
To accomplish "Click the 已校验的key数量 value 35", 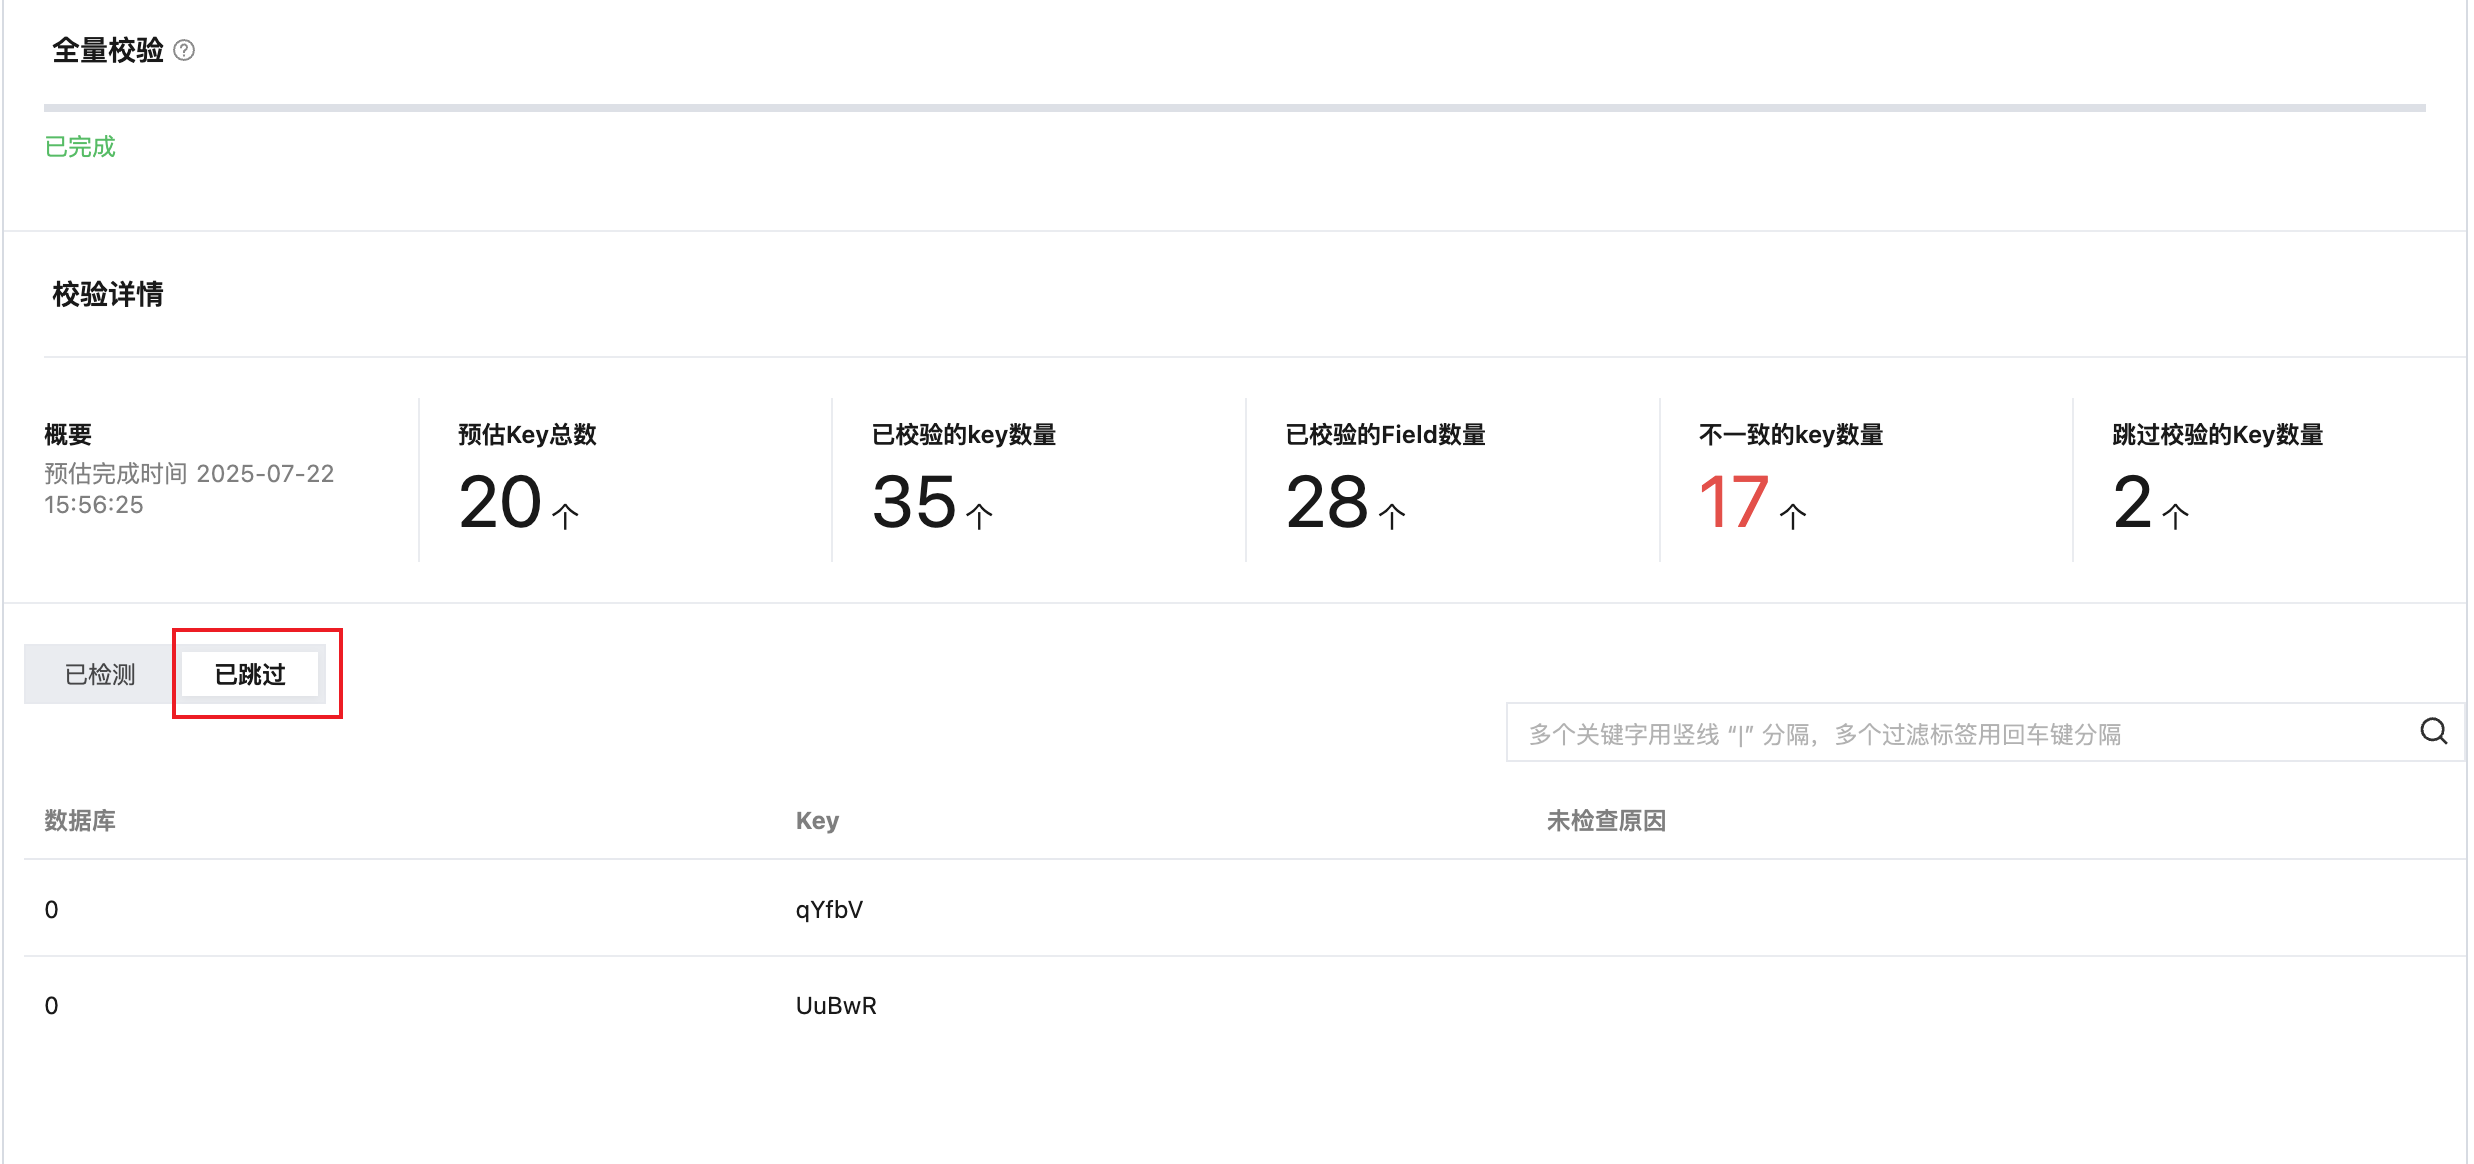I will click(x=914, y=502).
